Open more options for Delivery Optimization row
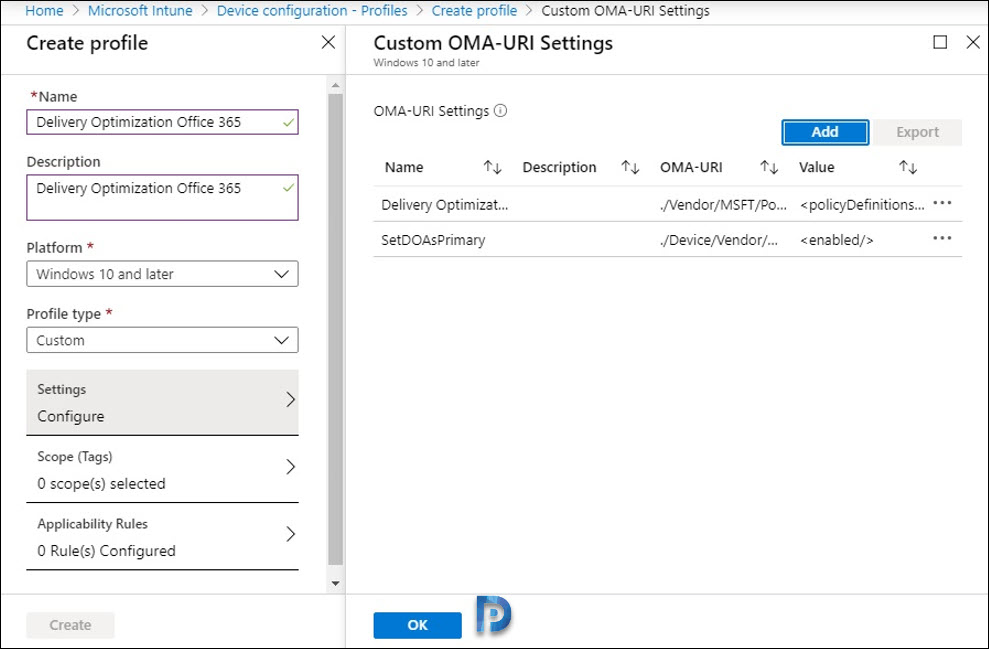Image resolution: width=989 pixels, height=649 pixels. 942,203
